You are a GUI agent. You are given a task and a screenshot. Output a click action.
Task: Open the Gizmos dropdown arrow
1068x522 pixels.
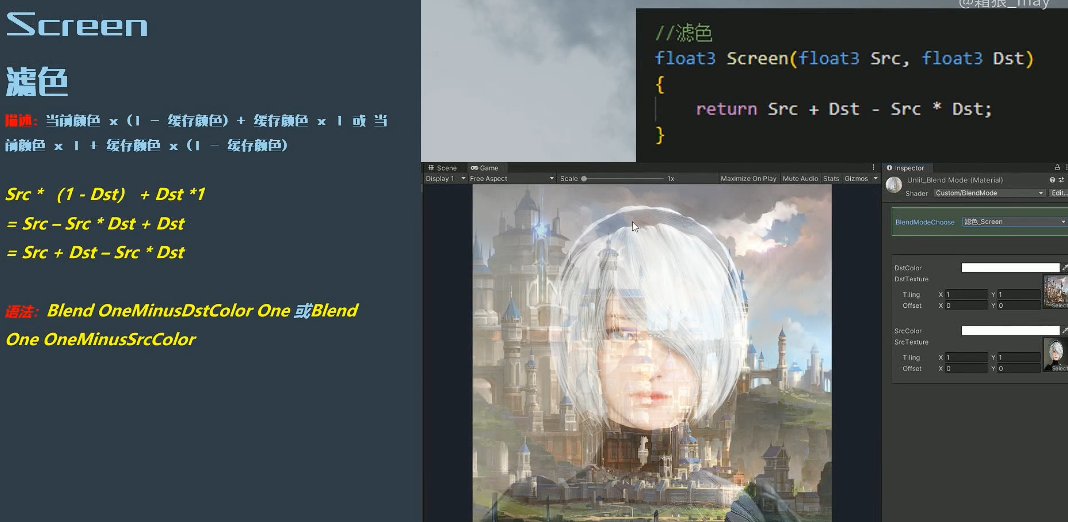pos(876,179)
